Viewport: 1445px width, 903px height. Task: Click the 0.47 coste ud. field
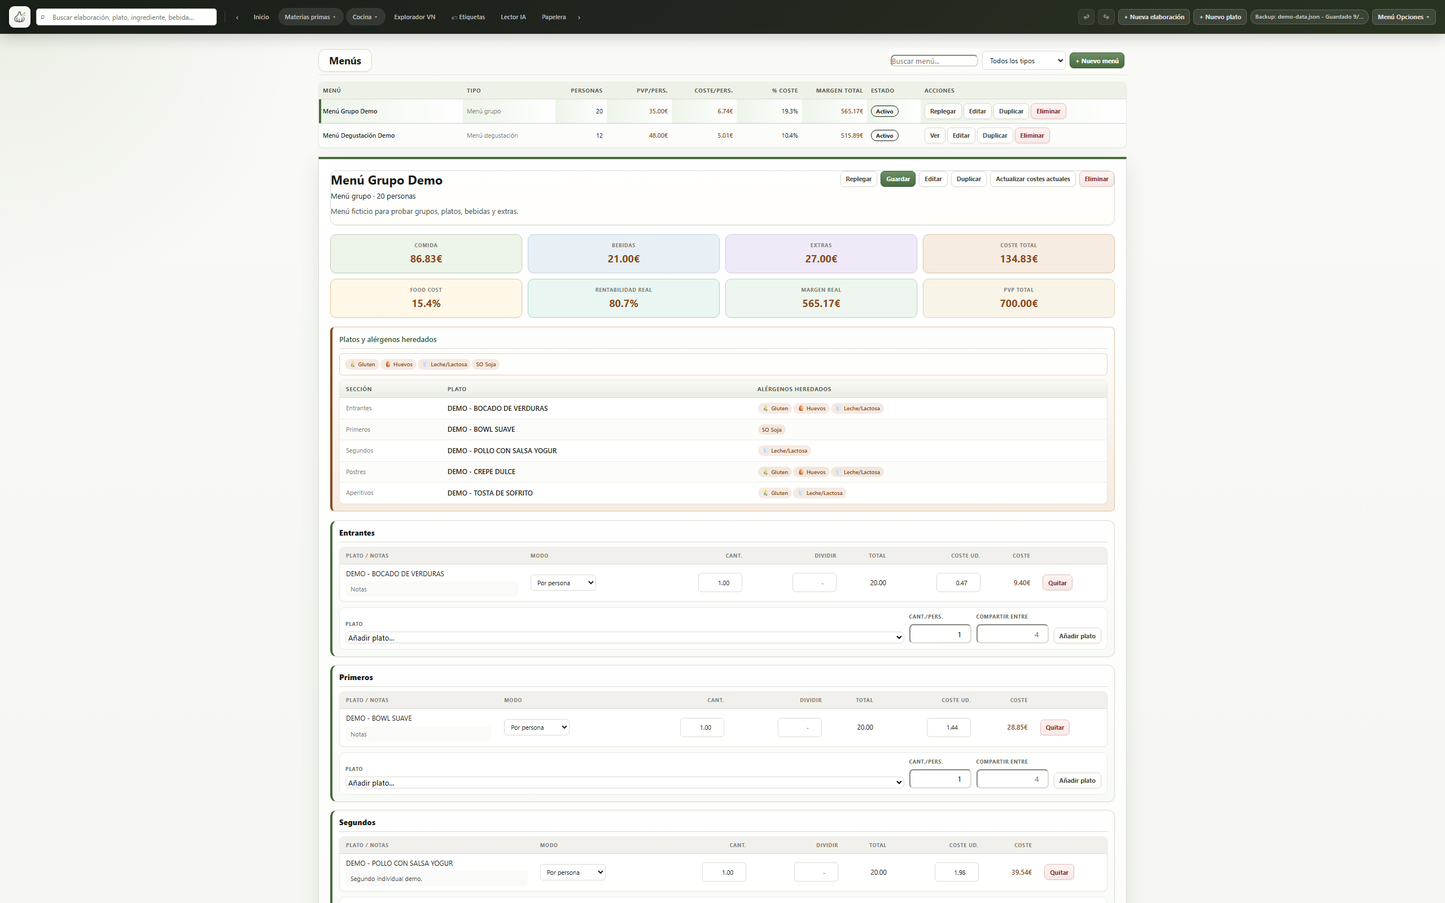[958, 583]
